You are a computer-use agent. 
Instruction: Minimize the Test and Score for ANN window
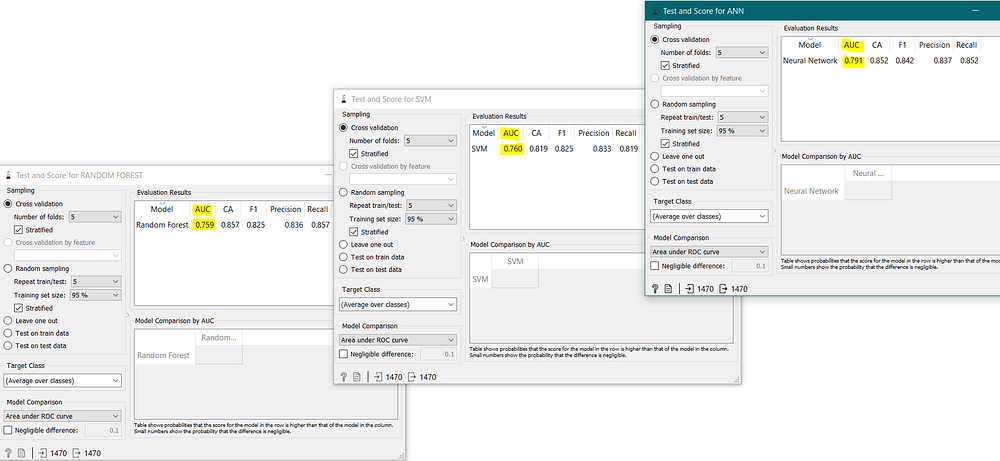coord(975,11)
